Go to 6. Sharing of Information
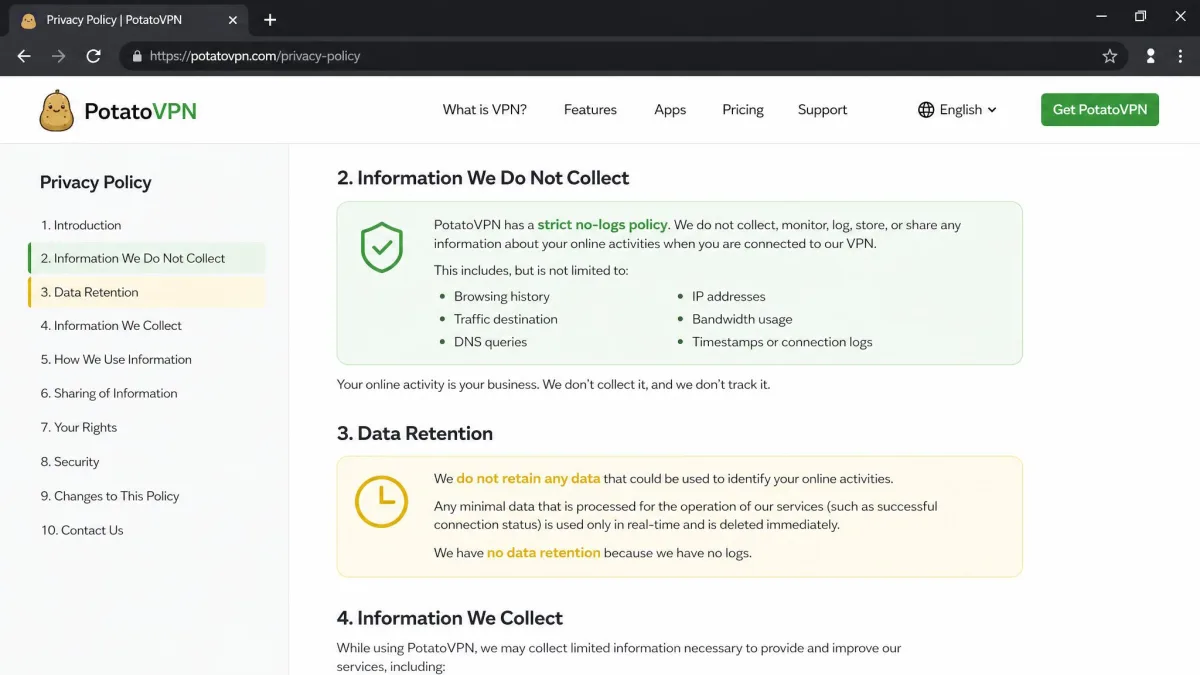 [109, 393]
